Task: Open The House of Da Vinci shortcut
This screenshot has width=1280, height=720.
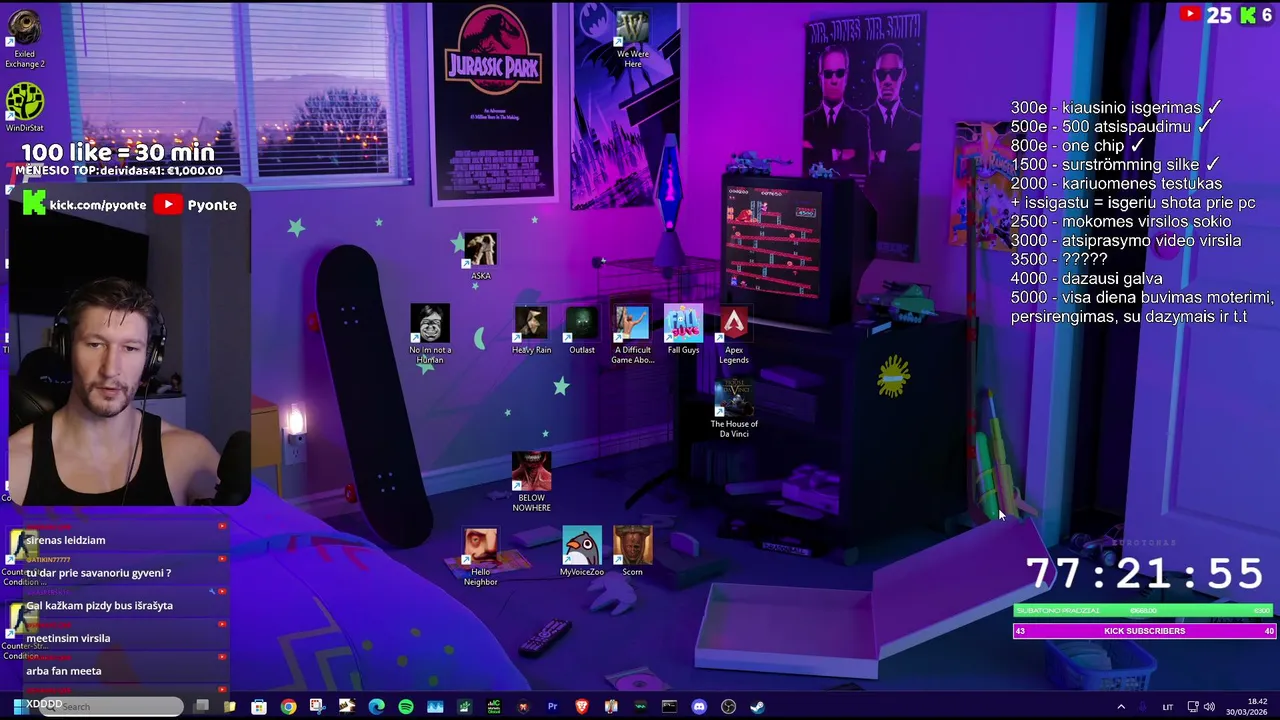Action: pos(734,409)
